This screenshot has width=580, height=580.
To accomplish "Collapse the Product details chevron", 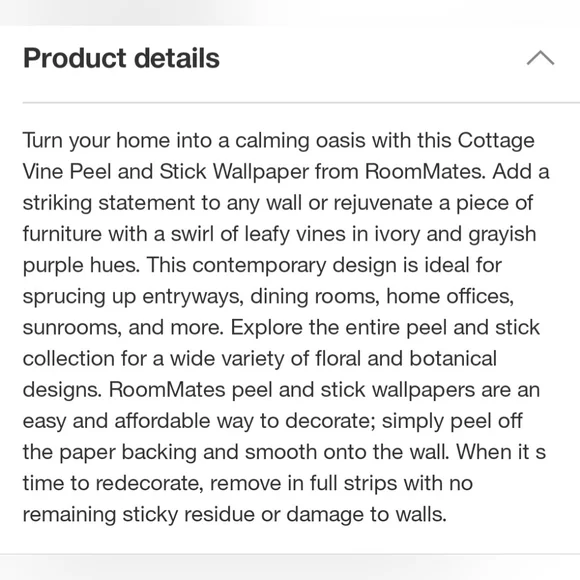I will click(540, 58).
